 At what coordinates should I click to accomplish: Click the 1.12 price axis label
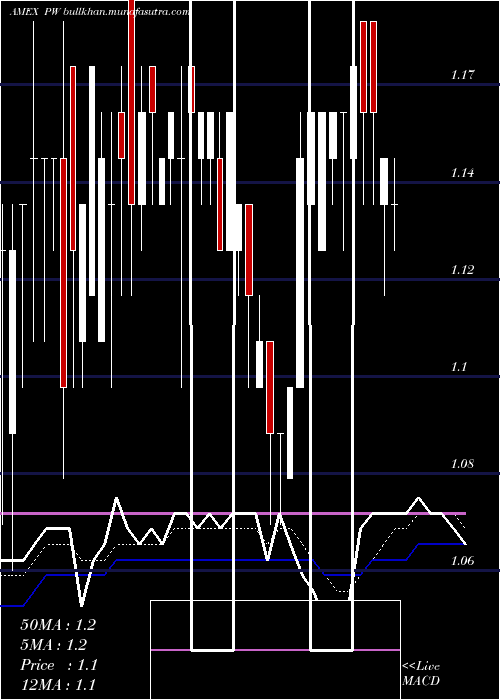pos(462,270)
